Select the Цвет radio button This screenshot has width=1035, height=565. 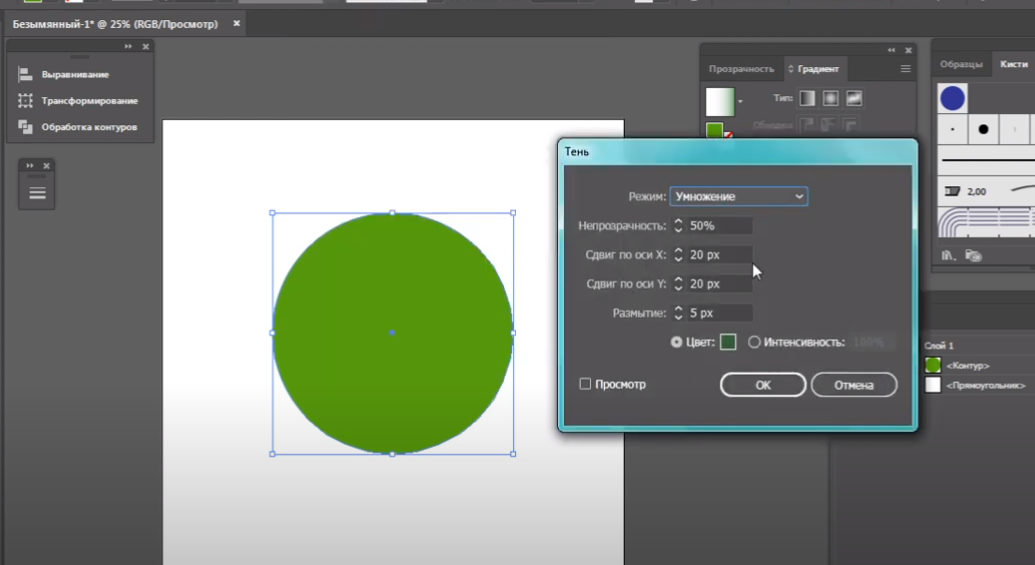677,342
